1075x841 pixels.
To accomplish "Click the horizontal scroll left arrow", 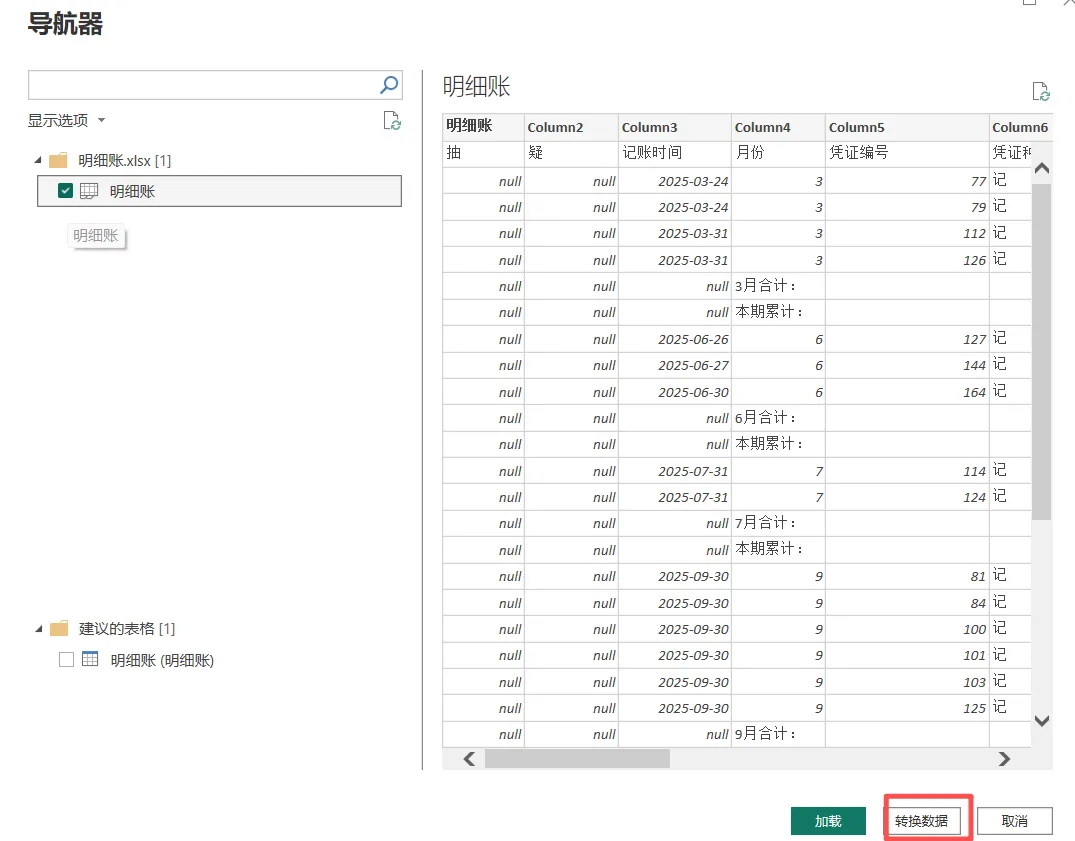I will point(469,759).
